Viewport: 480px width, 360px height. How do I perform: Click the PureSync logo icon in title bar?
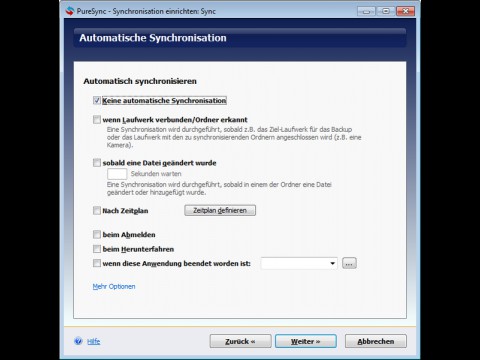click(70, 11)
